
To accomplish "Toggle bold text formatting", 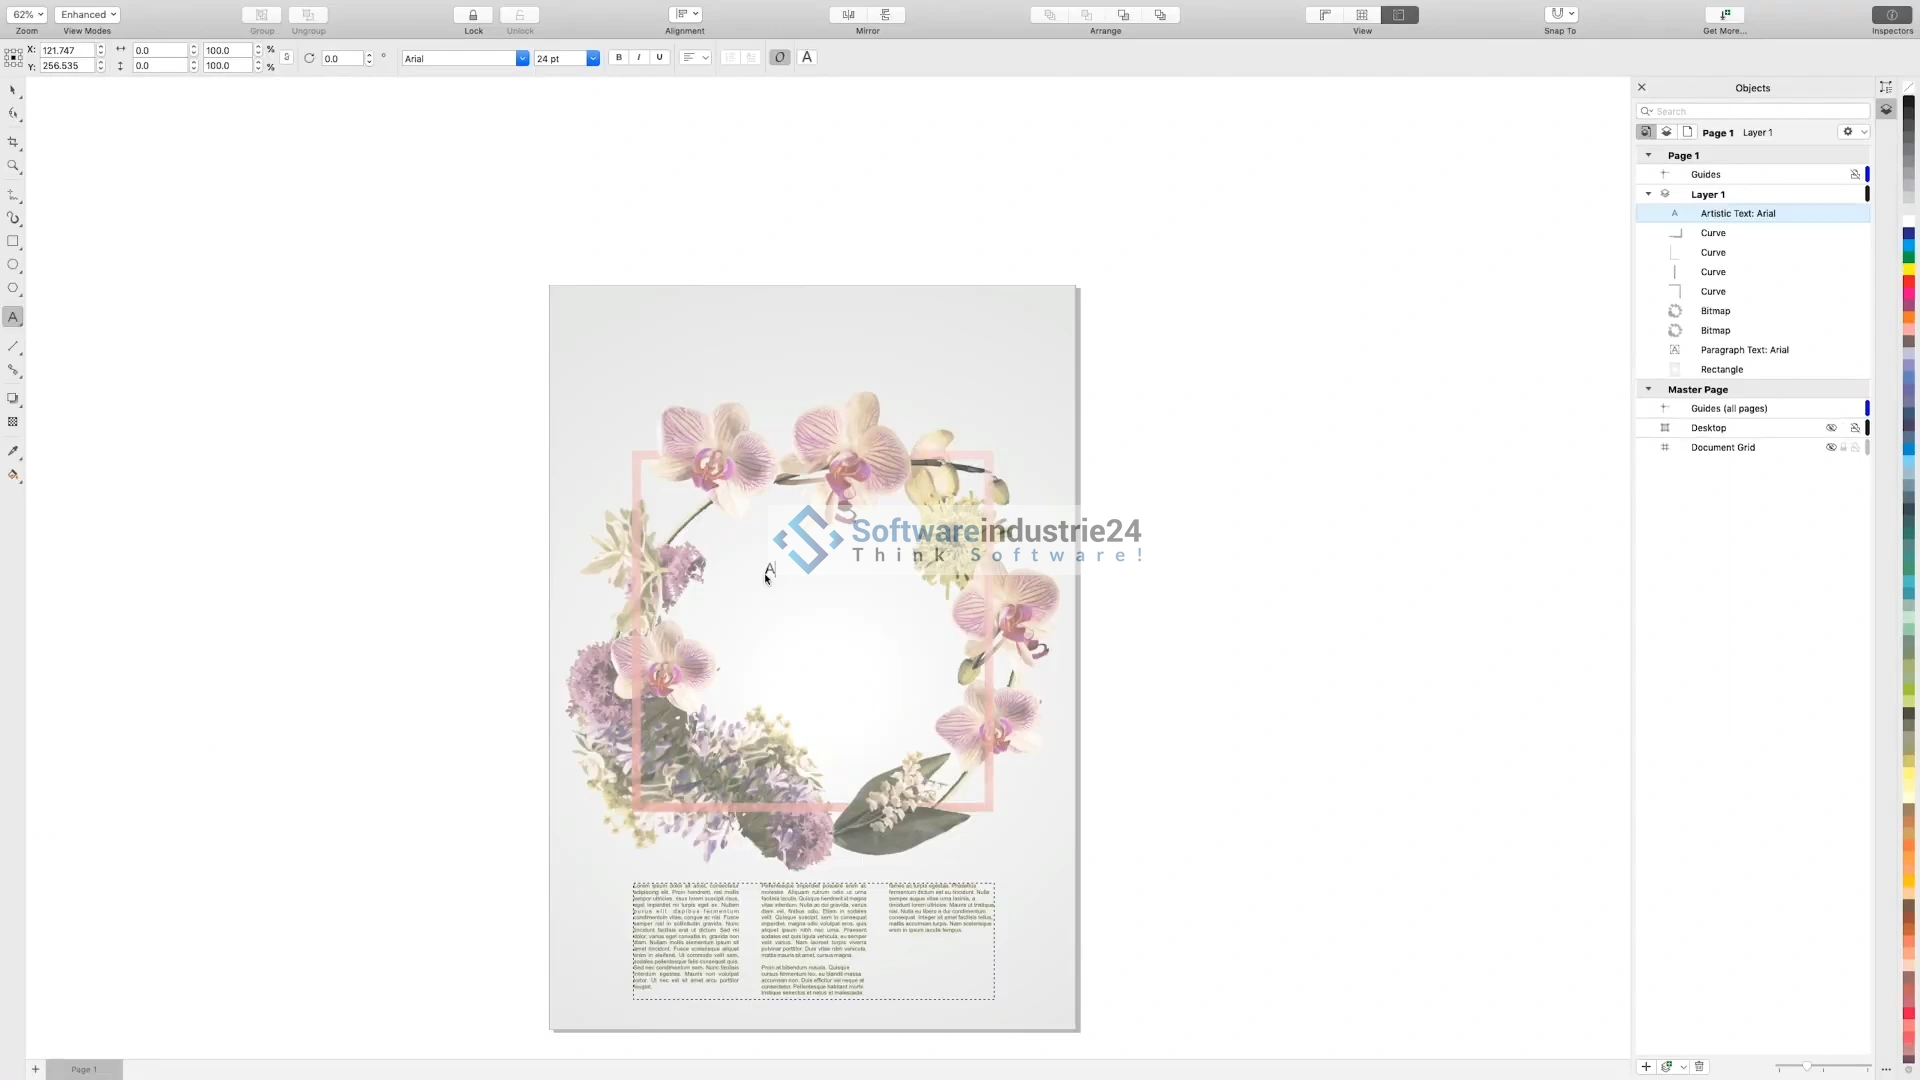I will coord(619,58).
